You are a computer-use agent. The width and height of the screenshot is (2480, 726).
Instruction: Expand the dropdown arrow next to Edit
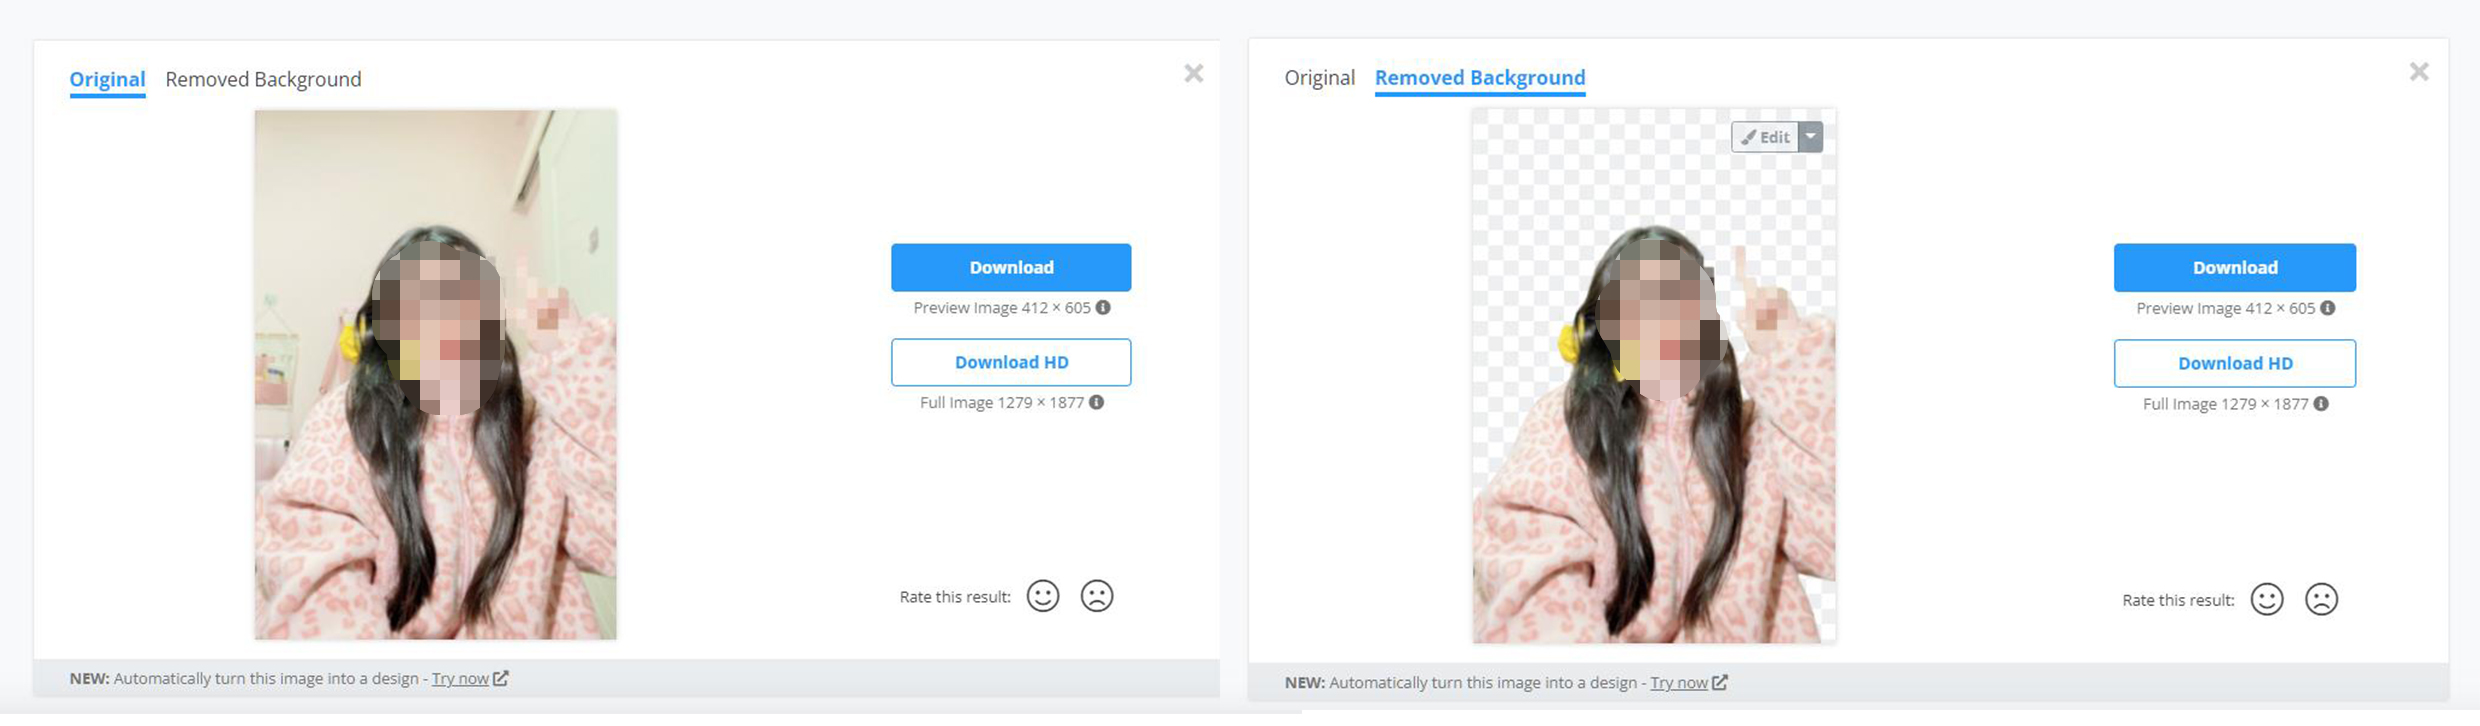(x=1810, y=137)
